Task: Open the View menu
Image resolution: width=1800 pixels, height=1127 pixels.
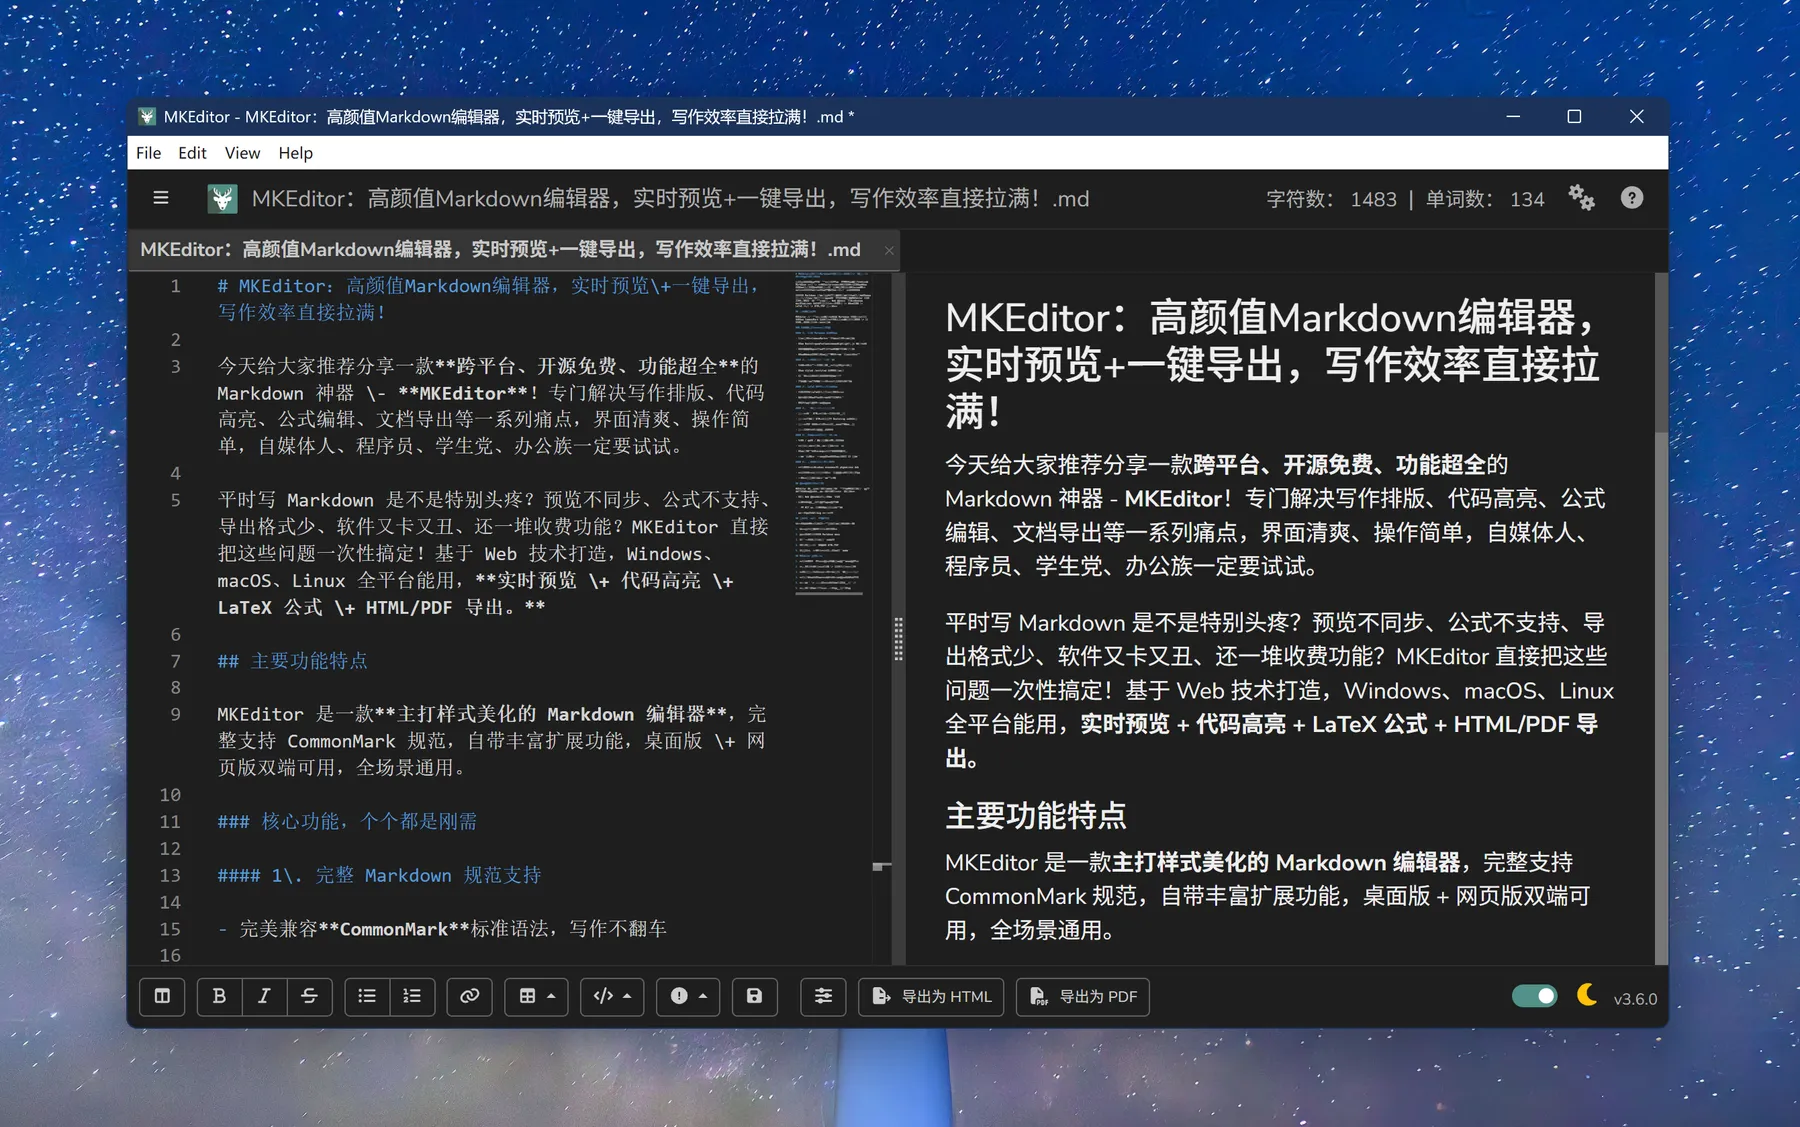Action: (242, 153)
